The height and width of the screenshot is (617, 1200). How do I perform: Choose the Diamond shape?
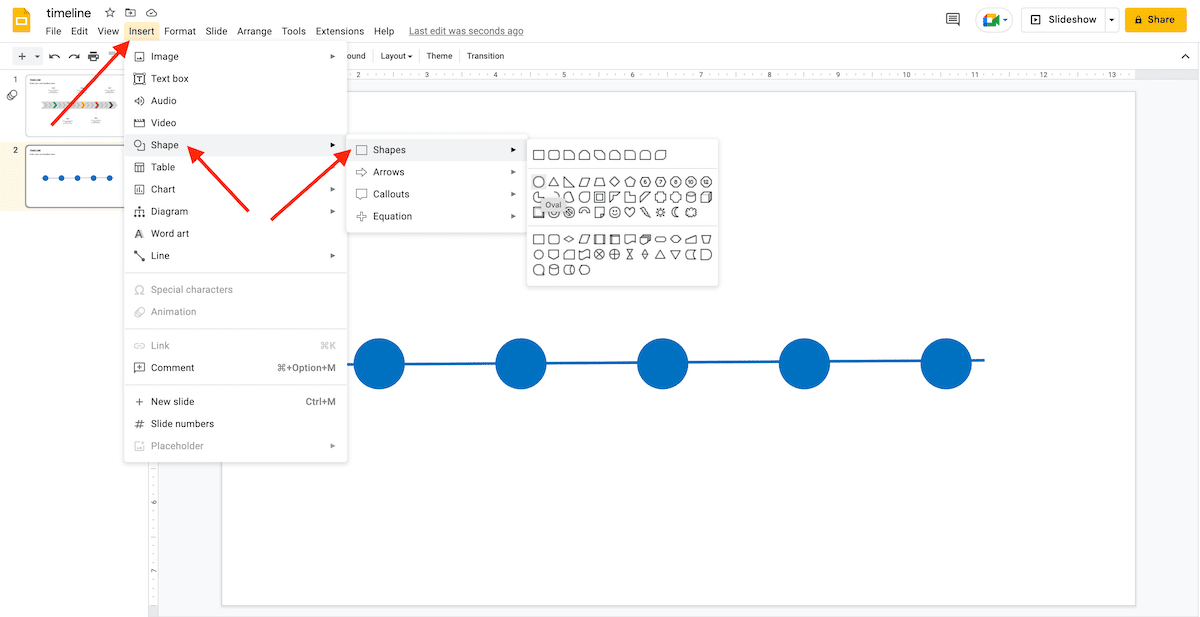click(614, 182)
